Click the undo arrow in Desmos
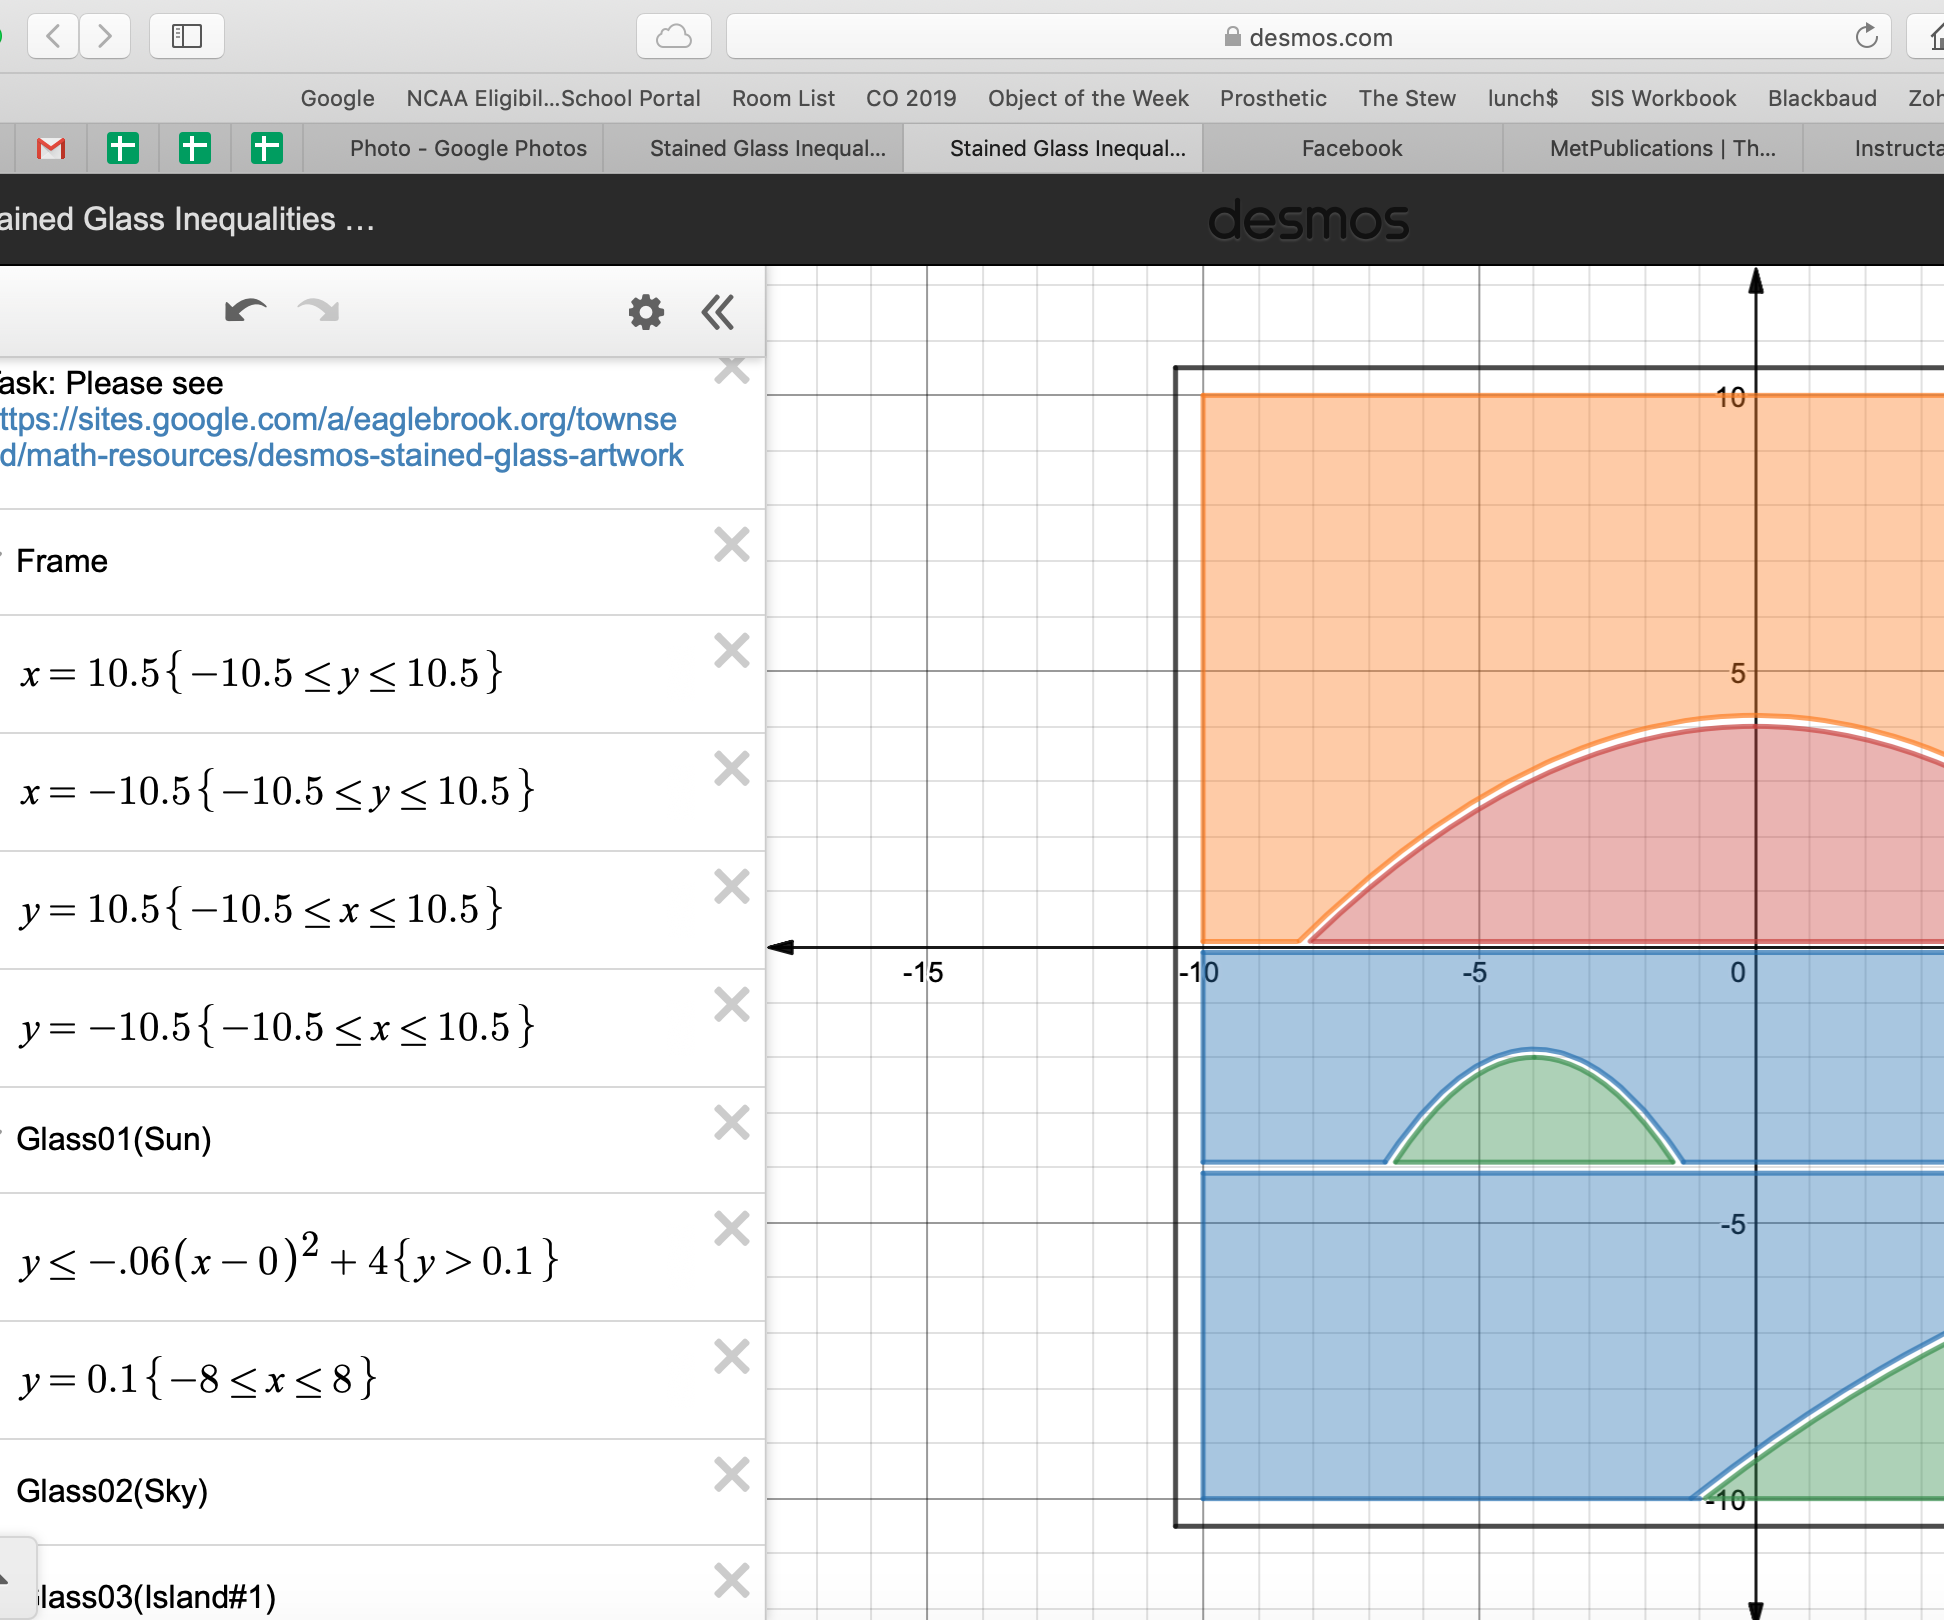The image size is (1944, 1620). [x=245, y=311]
